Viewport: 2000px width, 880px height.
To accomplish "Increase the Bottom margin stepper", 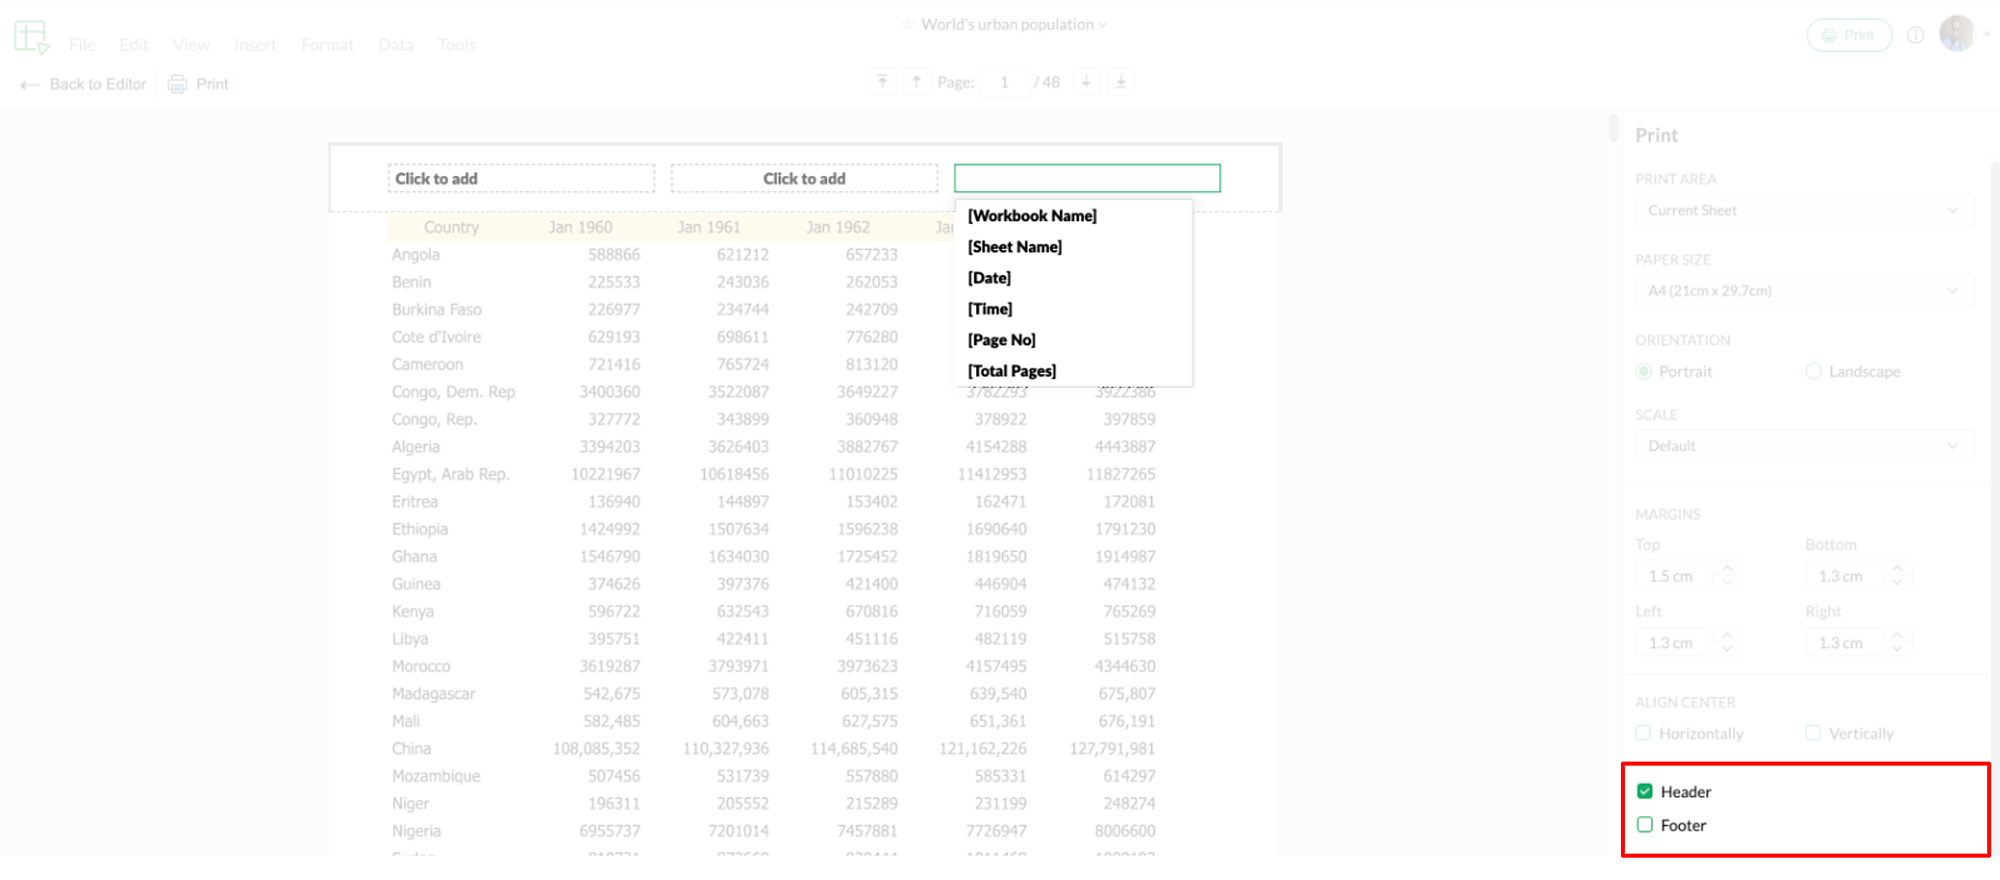I will pyautogui.click(x=1897, y=569).
